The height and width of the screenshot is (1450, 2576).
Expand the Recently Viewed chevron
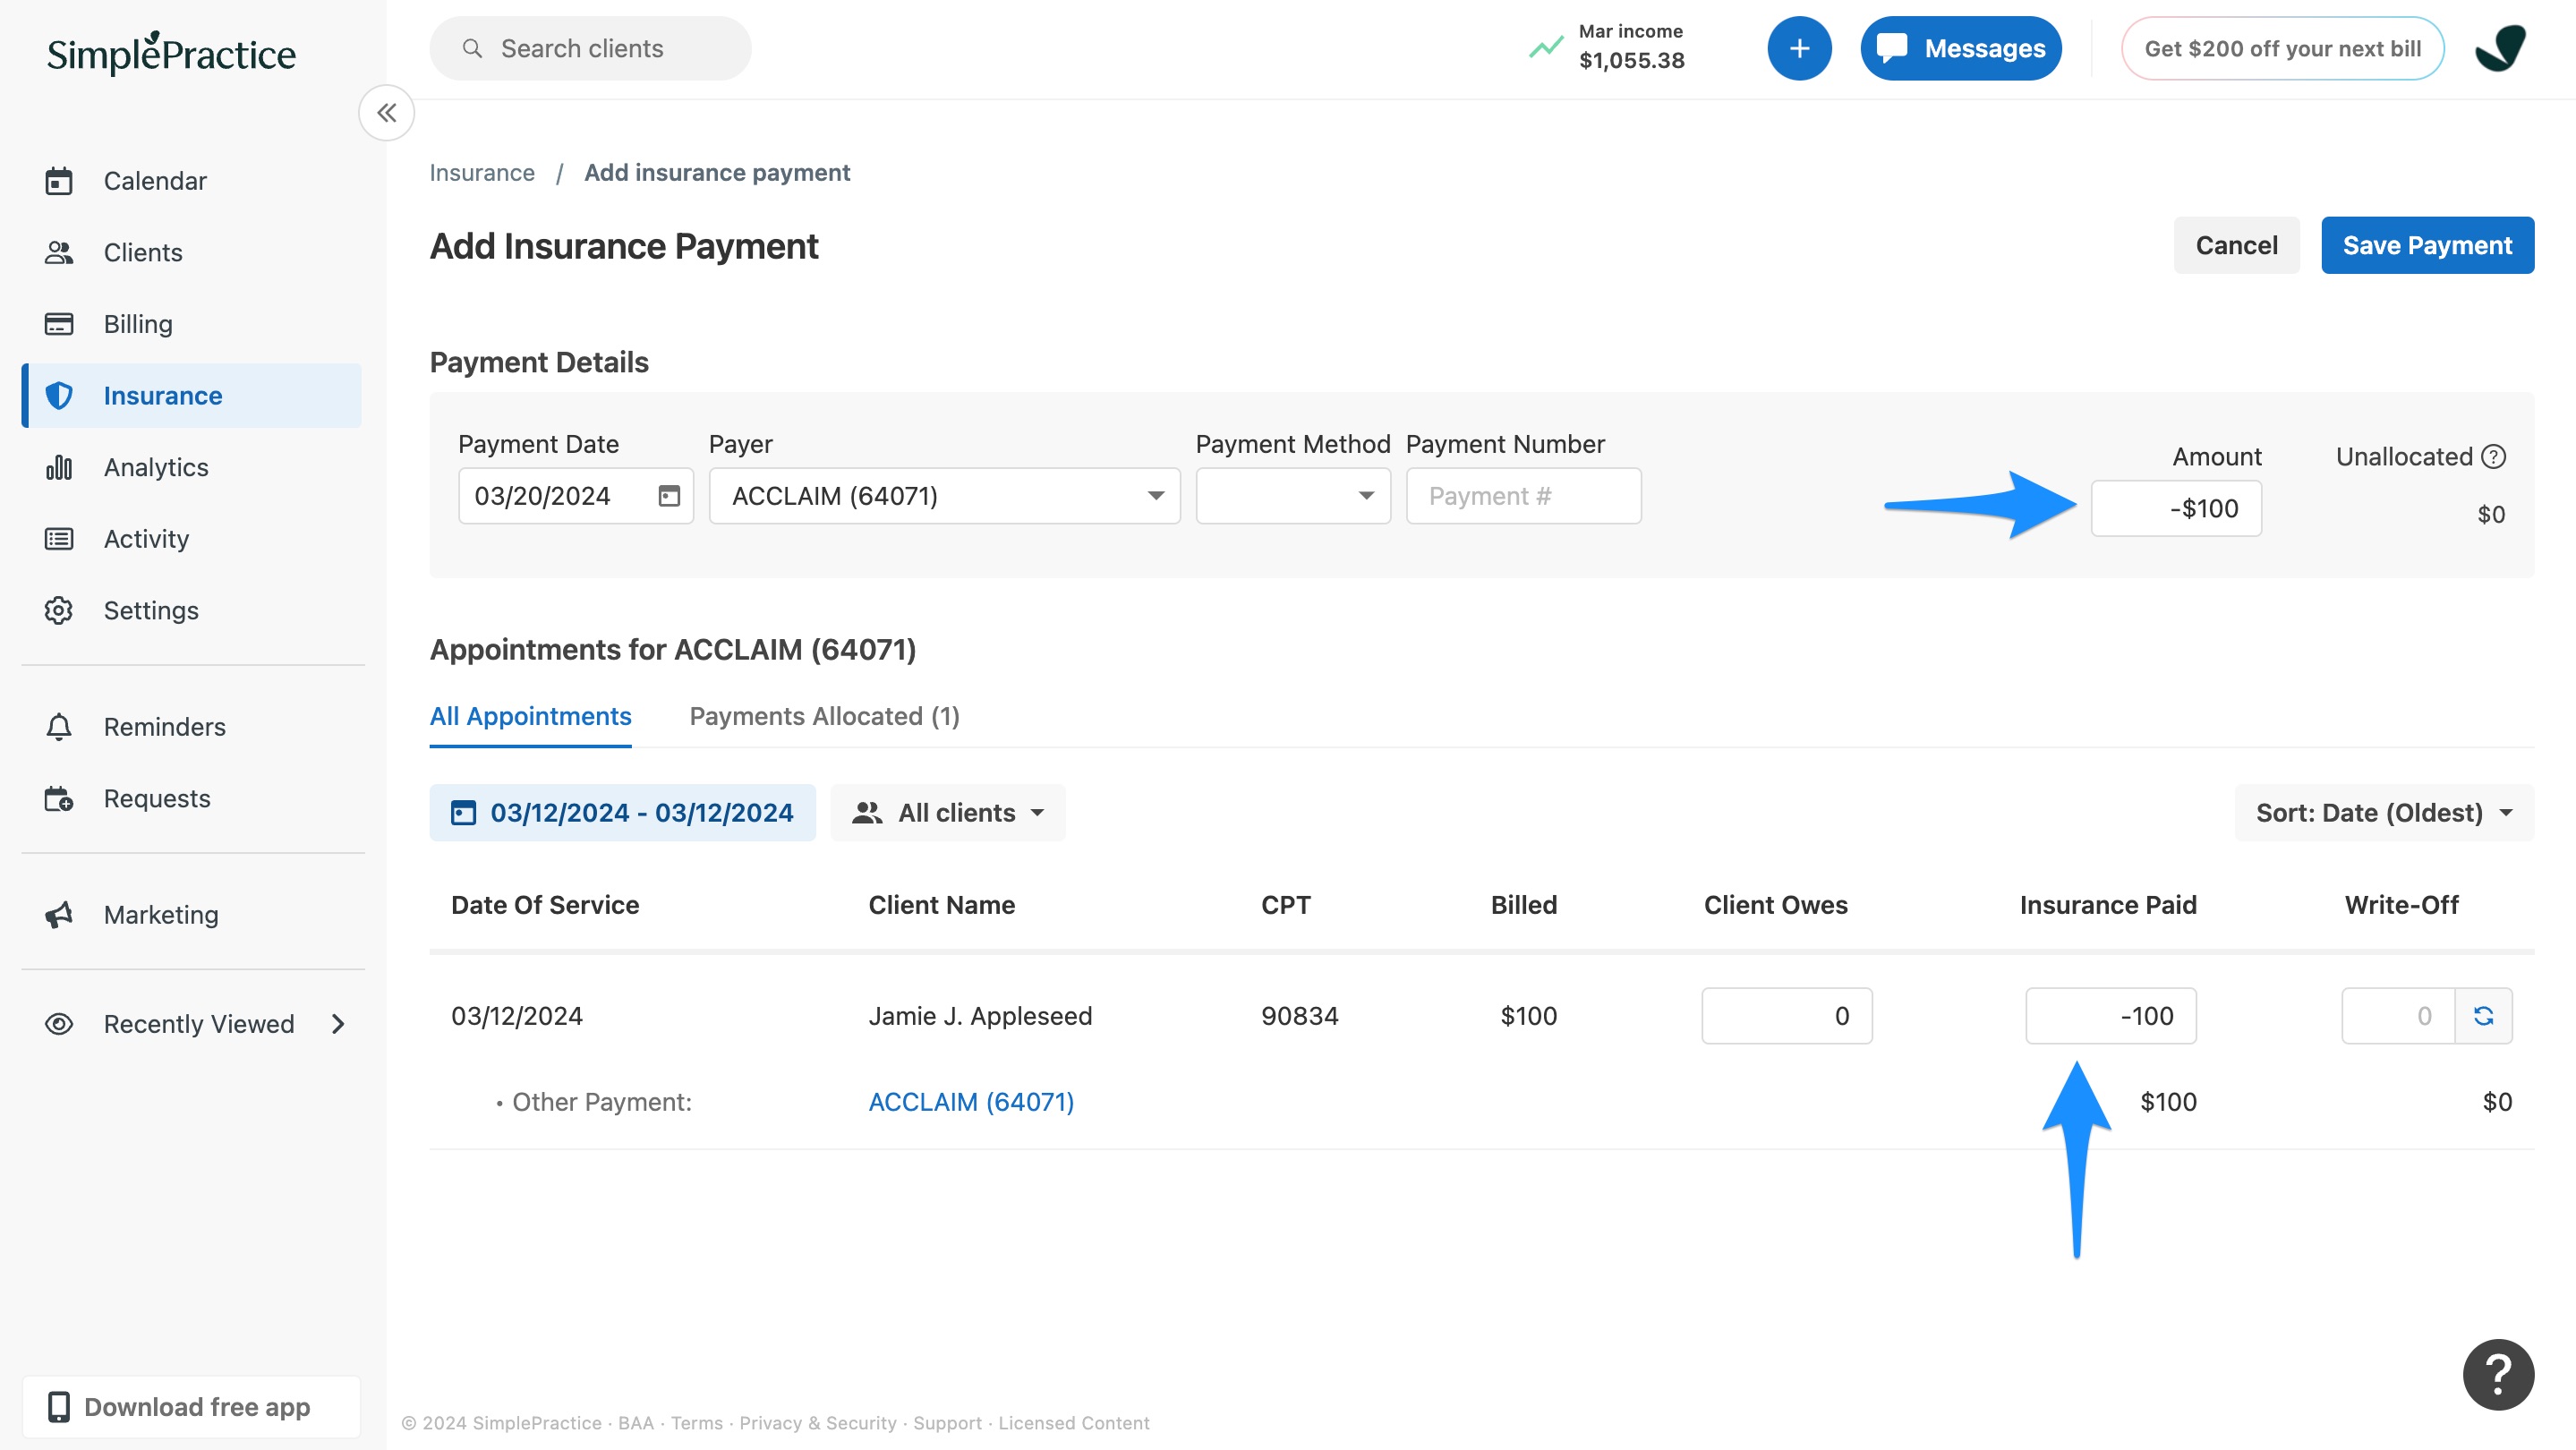[338, 1024]
